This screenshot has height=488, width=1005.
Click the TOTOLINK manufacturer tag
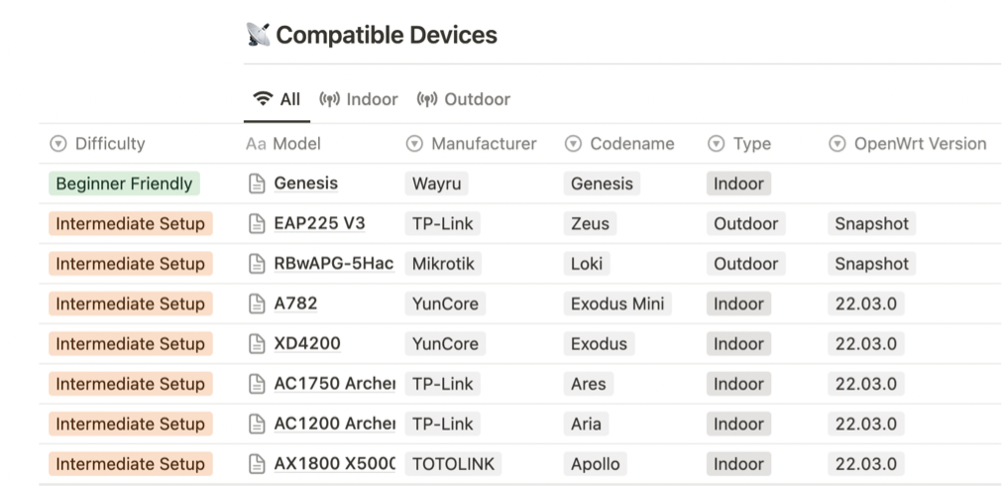(453, 464)
